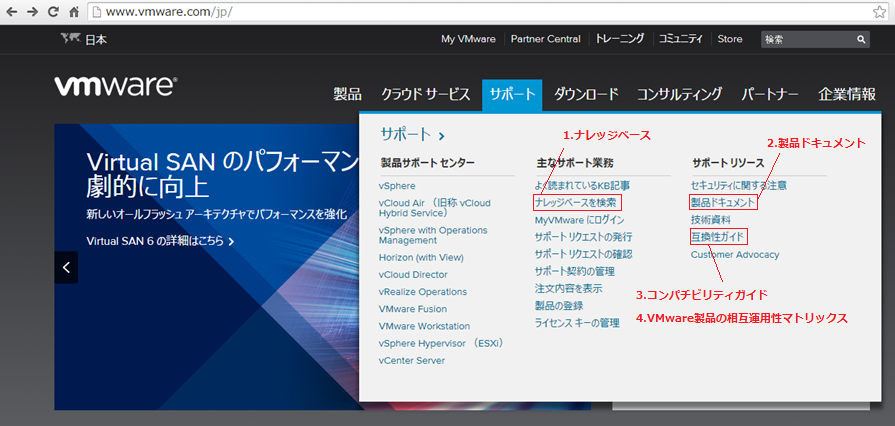The width and height of the screenshot is (895, 426).
Task: Click ナレッジベースを検索 link
Action: point(577,203)
